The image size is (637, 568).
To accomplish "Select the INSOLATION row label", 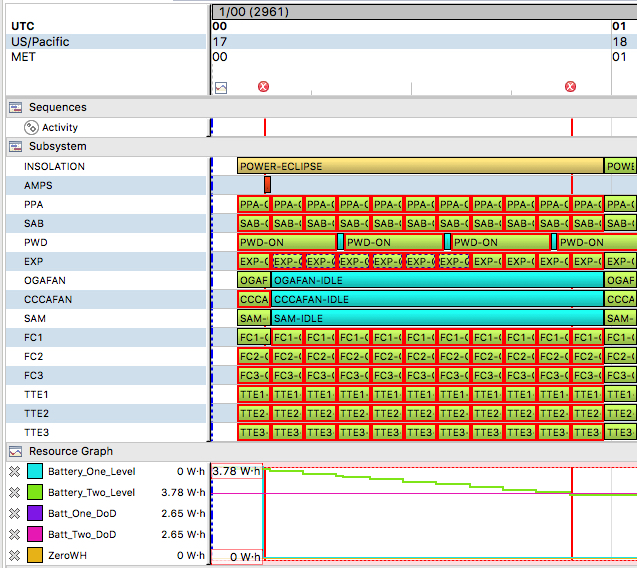I will point(55,166).
